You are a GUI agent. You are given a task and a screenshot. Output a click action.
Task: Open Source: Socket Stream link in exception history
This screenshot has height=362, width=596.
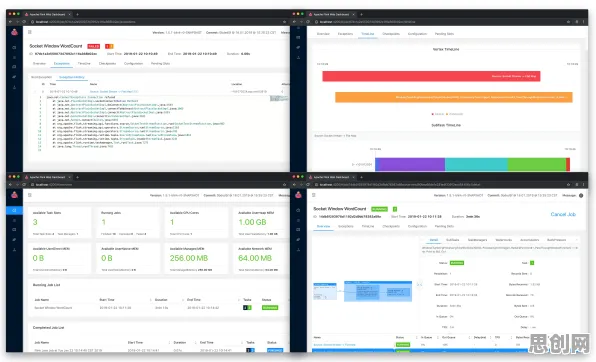click(x=114, y=92)
